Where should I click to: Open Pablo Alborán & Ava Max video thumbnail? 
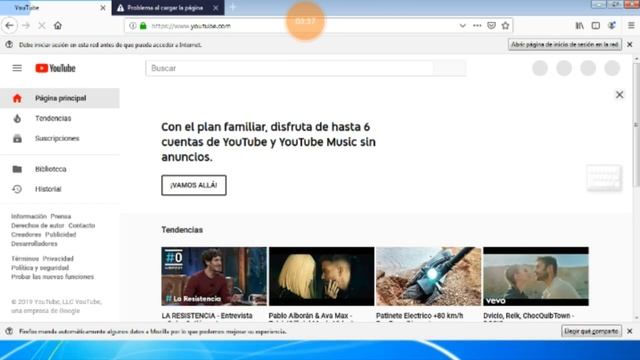click(321, 276)
